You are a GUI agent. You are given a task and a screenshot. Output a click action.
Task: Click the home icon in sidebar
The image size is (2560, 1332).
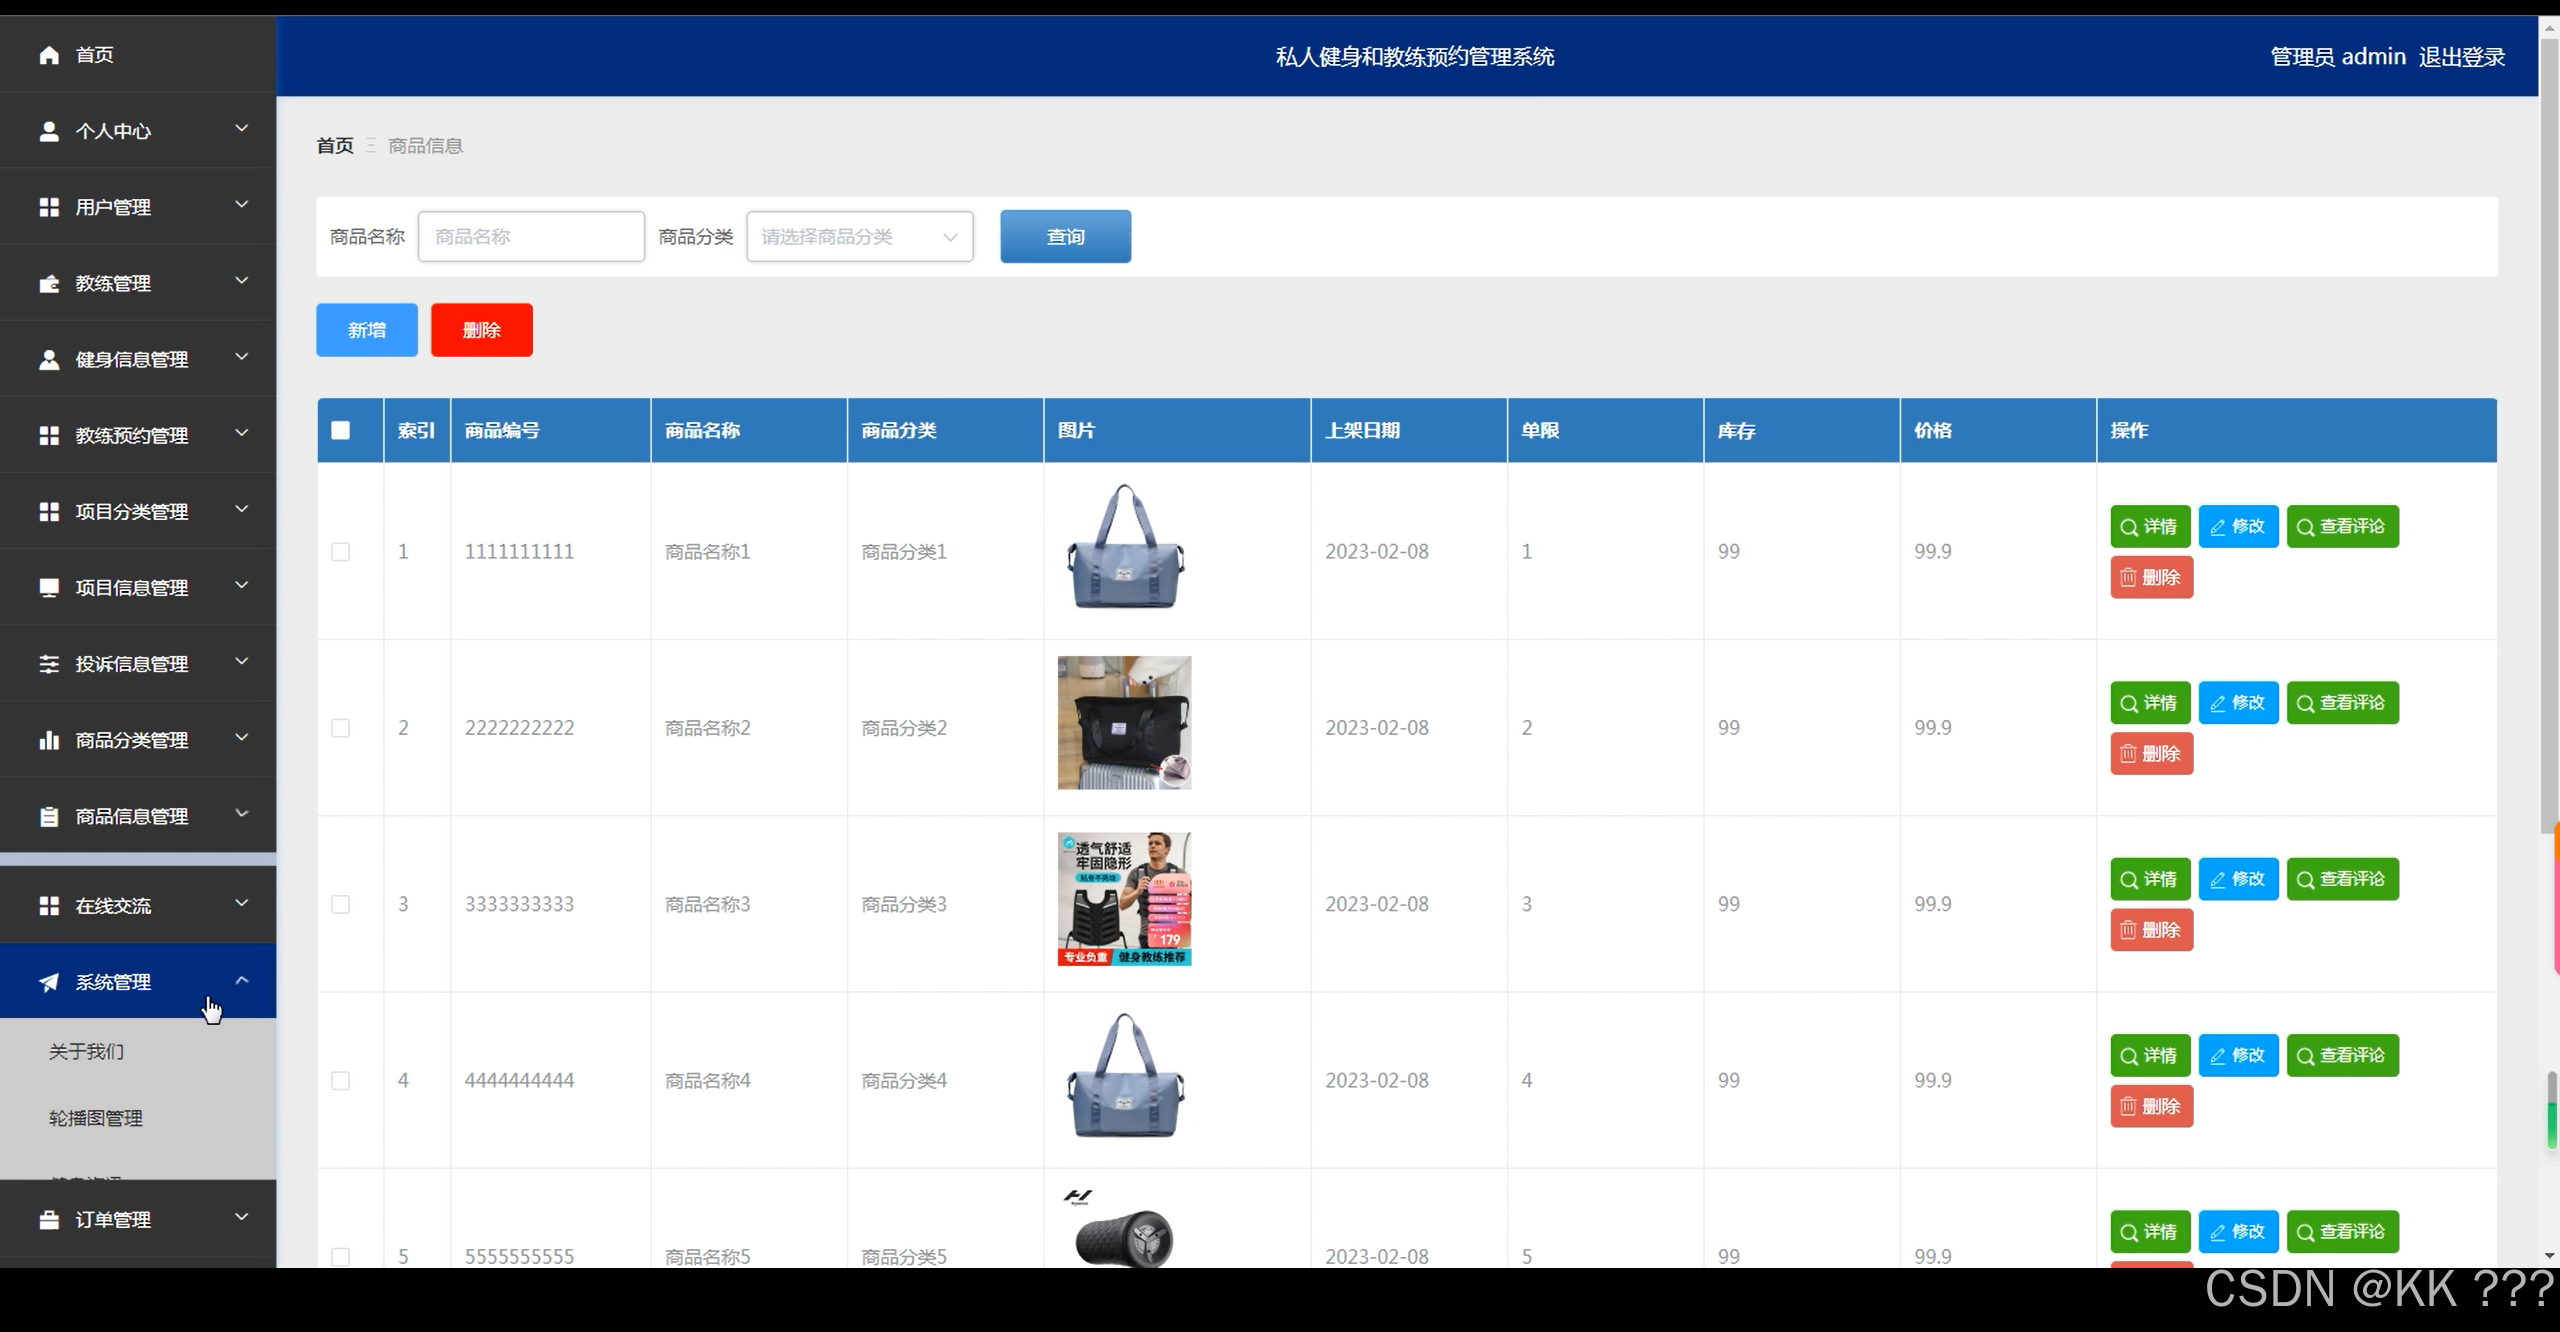[49, 55]
